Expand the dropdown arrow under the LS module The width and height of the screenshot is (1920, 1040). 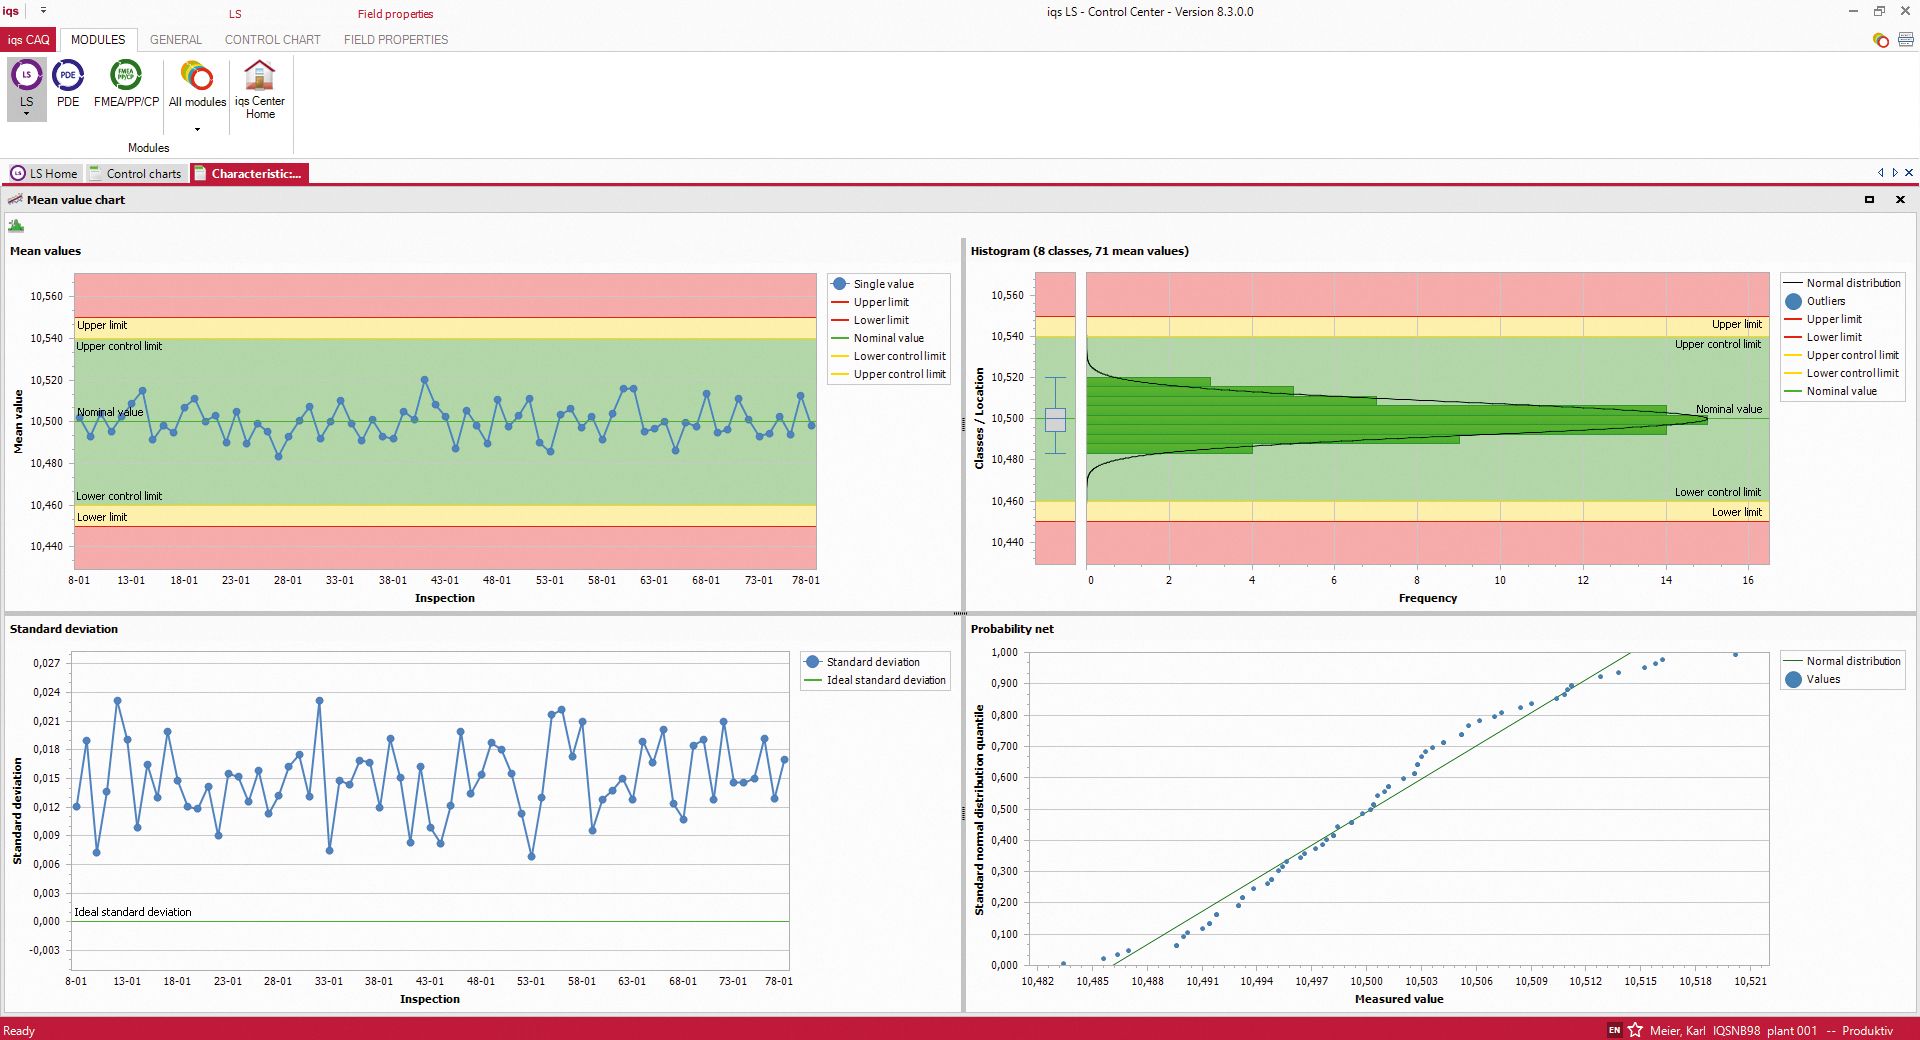26,113
